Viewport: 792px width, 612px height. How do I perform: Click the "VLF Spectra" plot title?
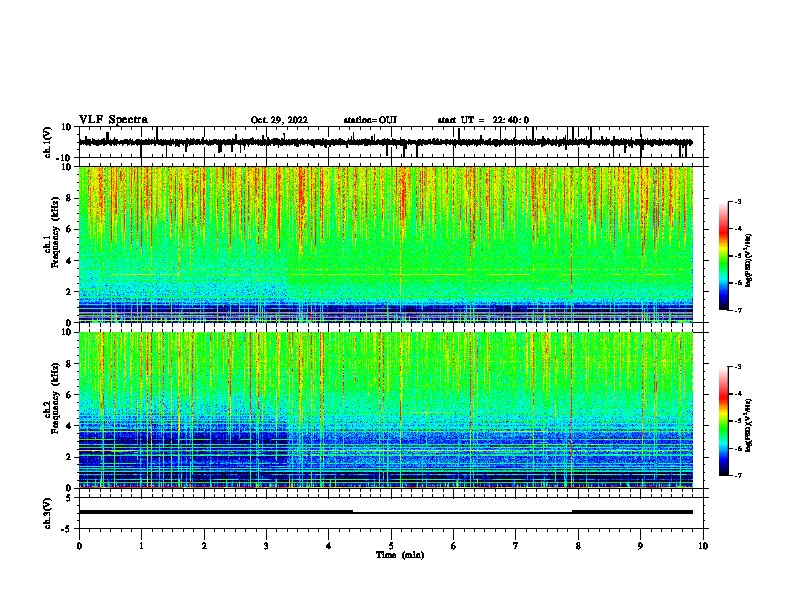coord(113,120)
